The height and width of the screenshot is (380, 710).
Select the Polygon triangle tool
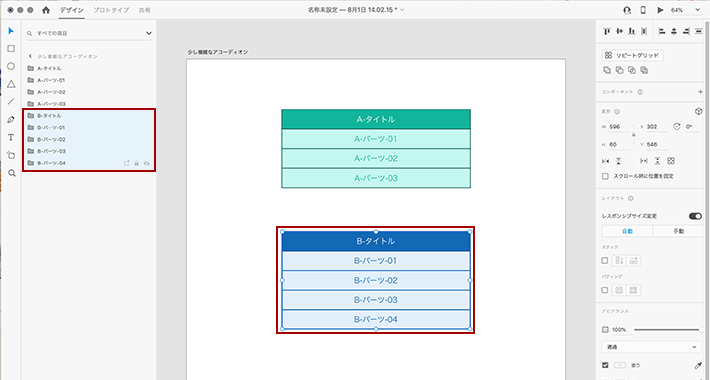(x=11, y=84)
